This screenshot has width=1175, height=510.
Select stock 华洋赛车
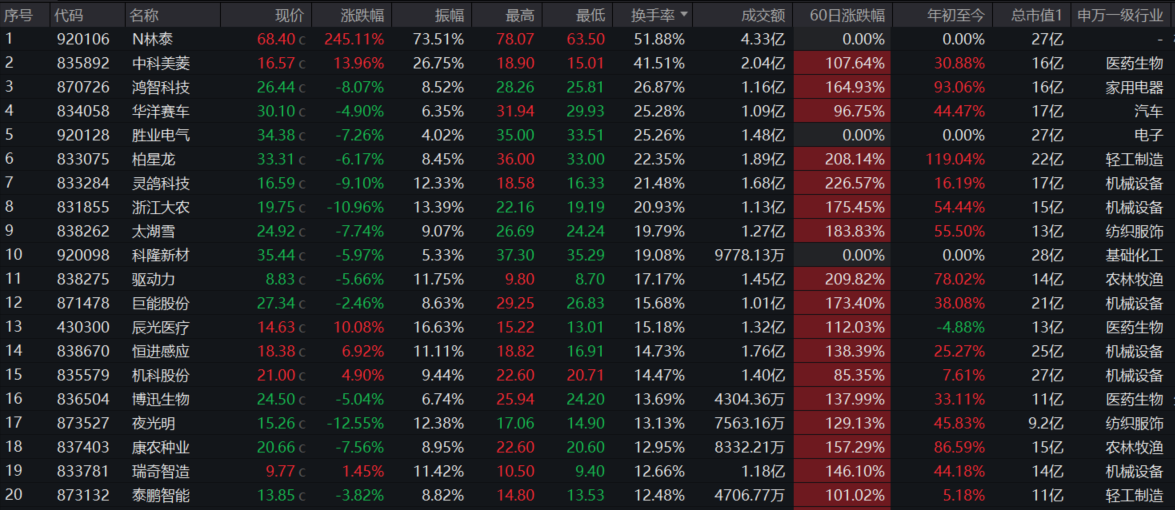click(160, 112)
